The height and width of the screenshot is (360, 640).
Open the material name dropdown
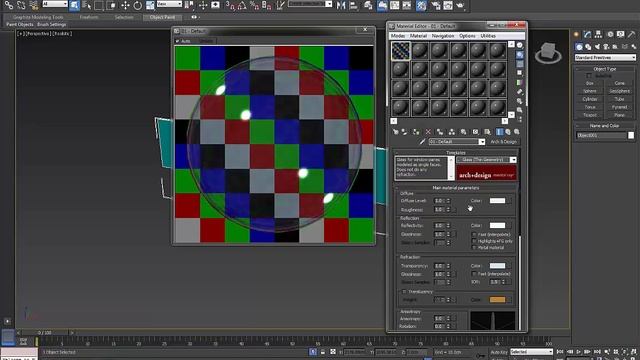(x=482, y=142)
